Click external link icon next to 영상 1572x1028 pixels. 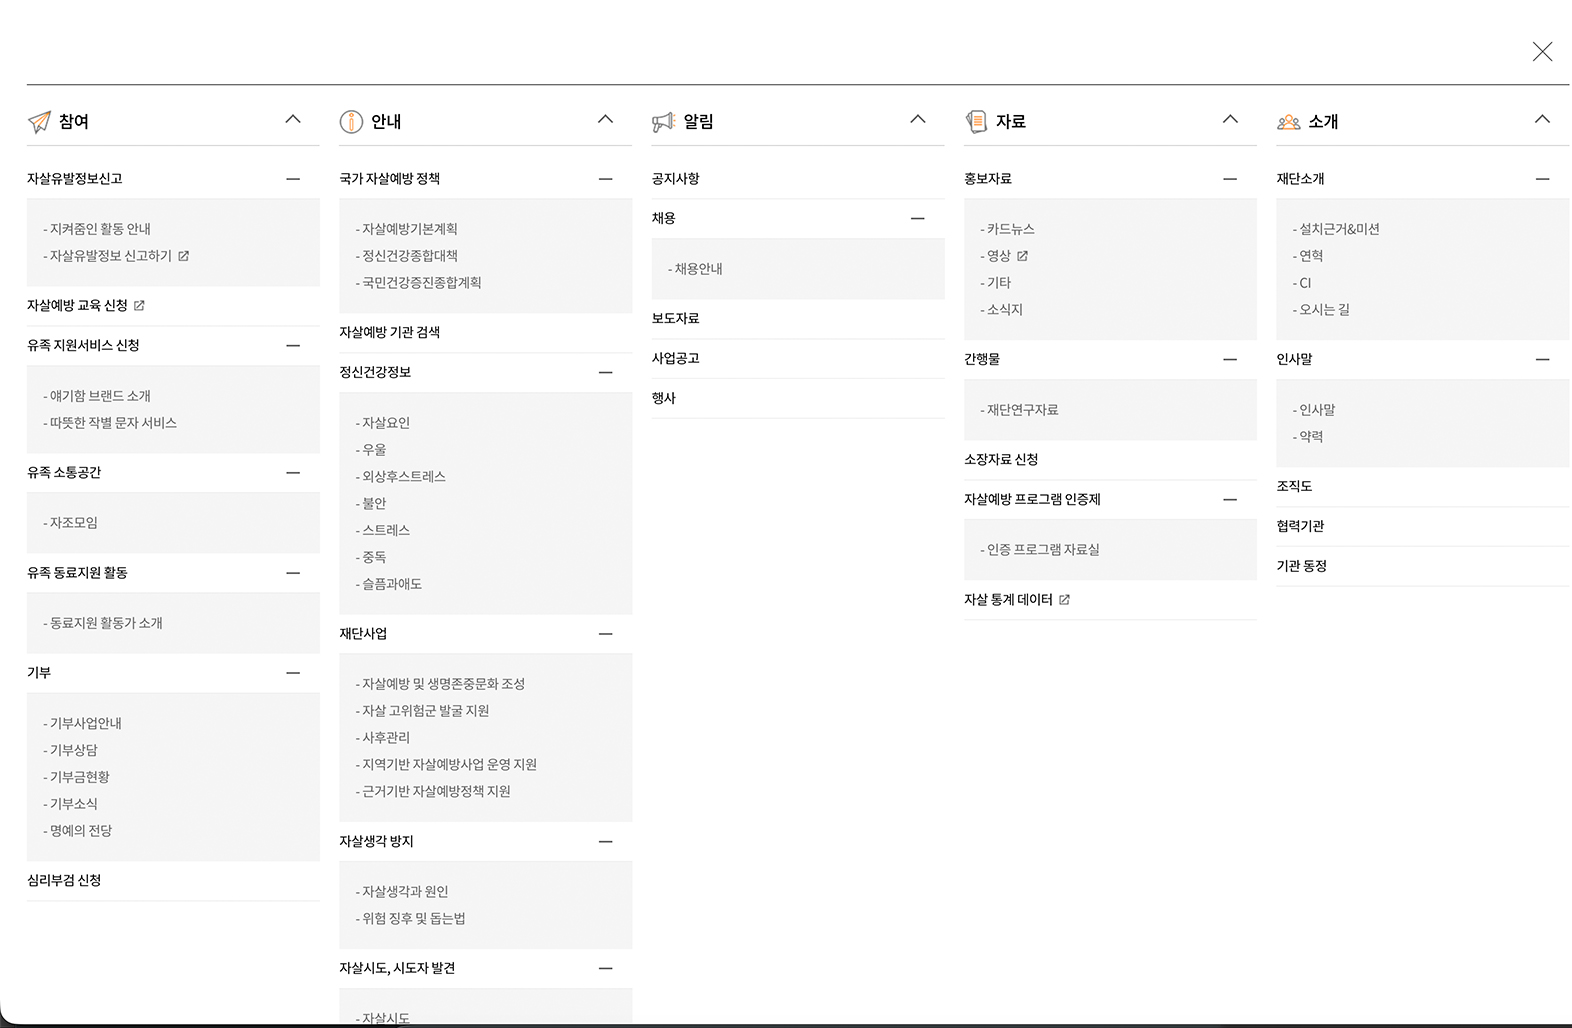pyautogui.click(x=1022, y=256)
